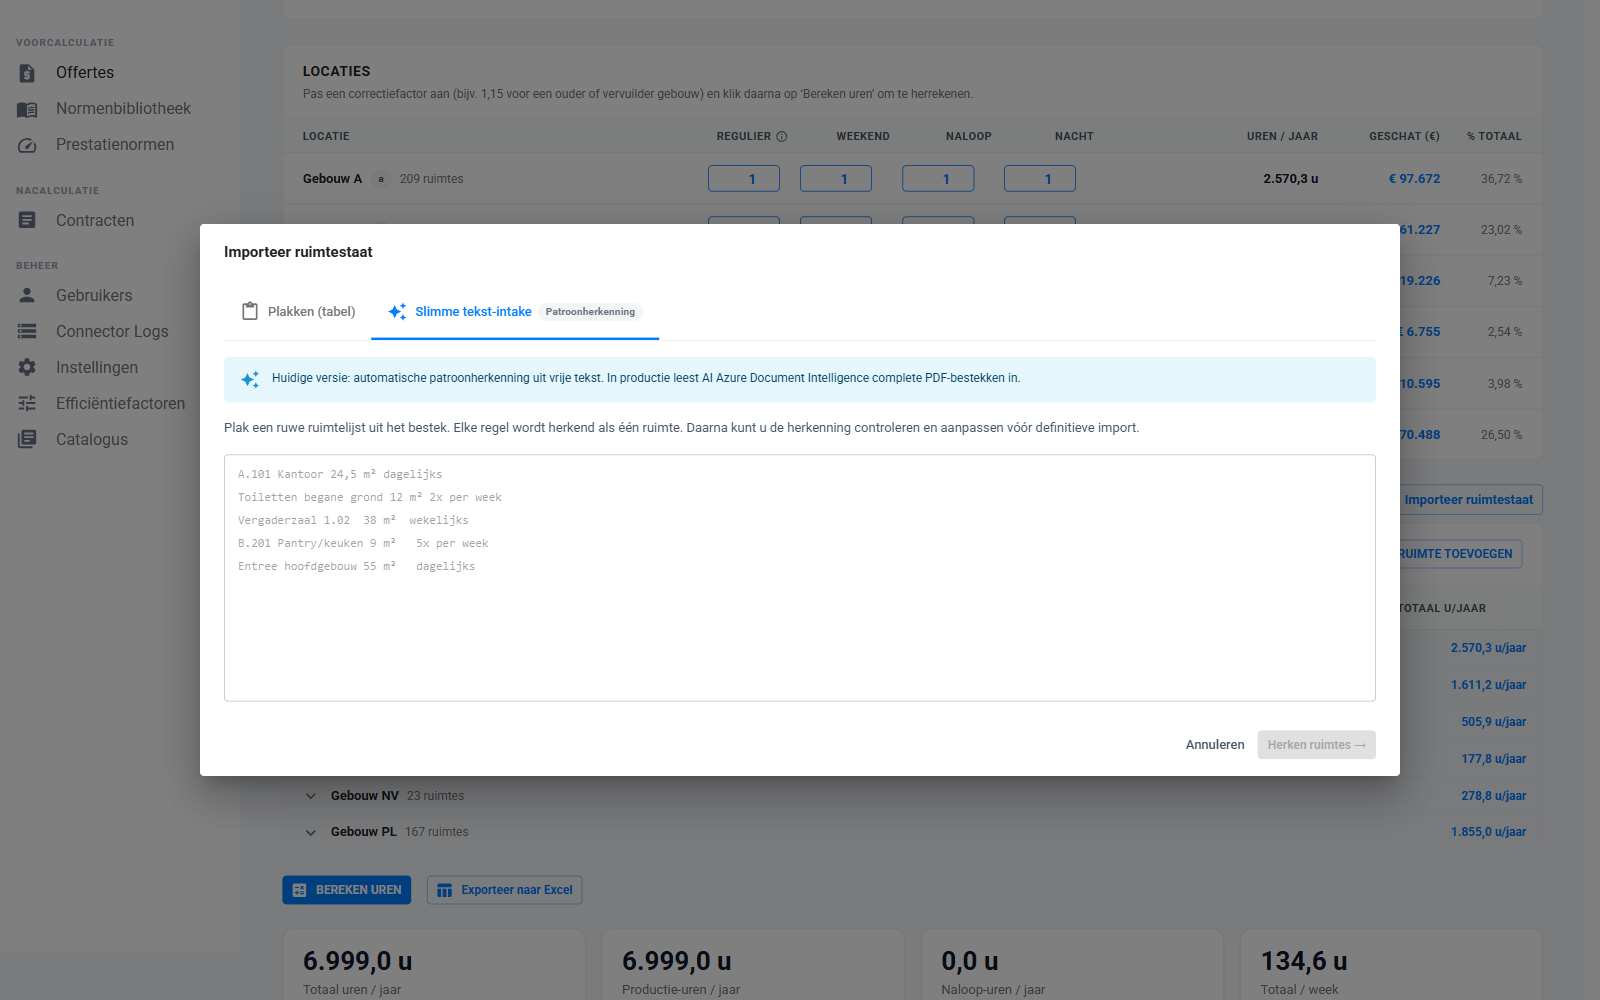Click Herken ruimtes button
The image size is (1600, 1000).
tap(1316, 745)
